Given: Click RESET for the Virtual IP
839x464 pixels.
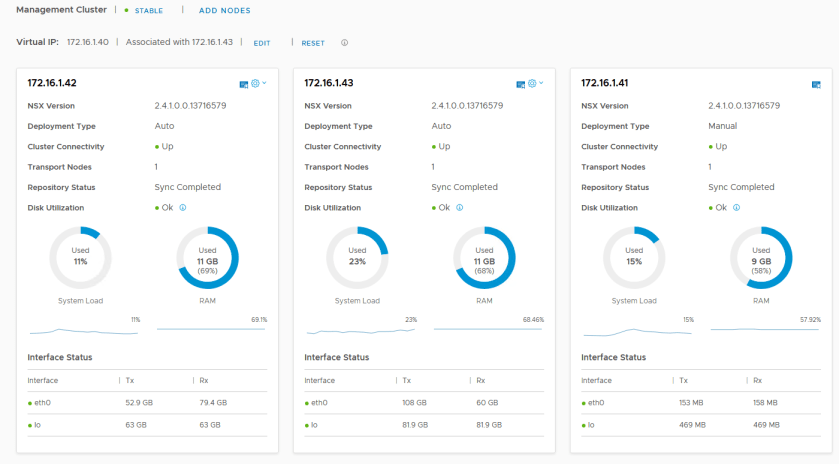Looking at the screenshot, I should 313,43.
